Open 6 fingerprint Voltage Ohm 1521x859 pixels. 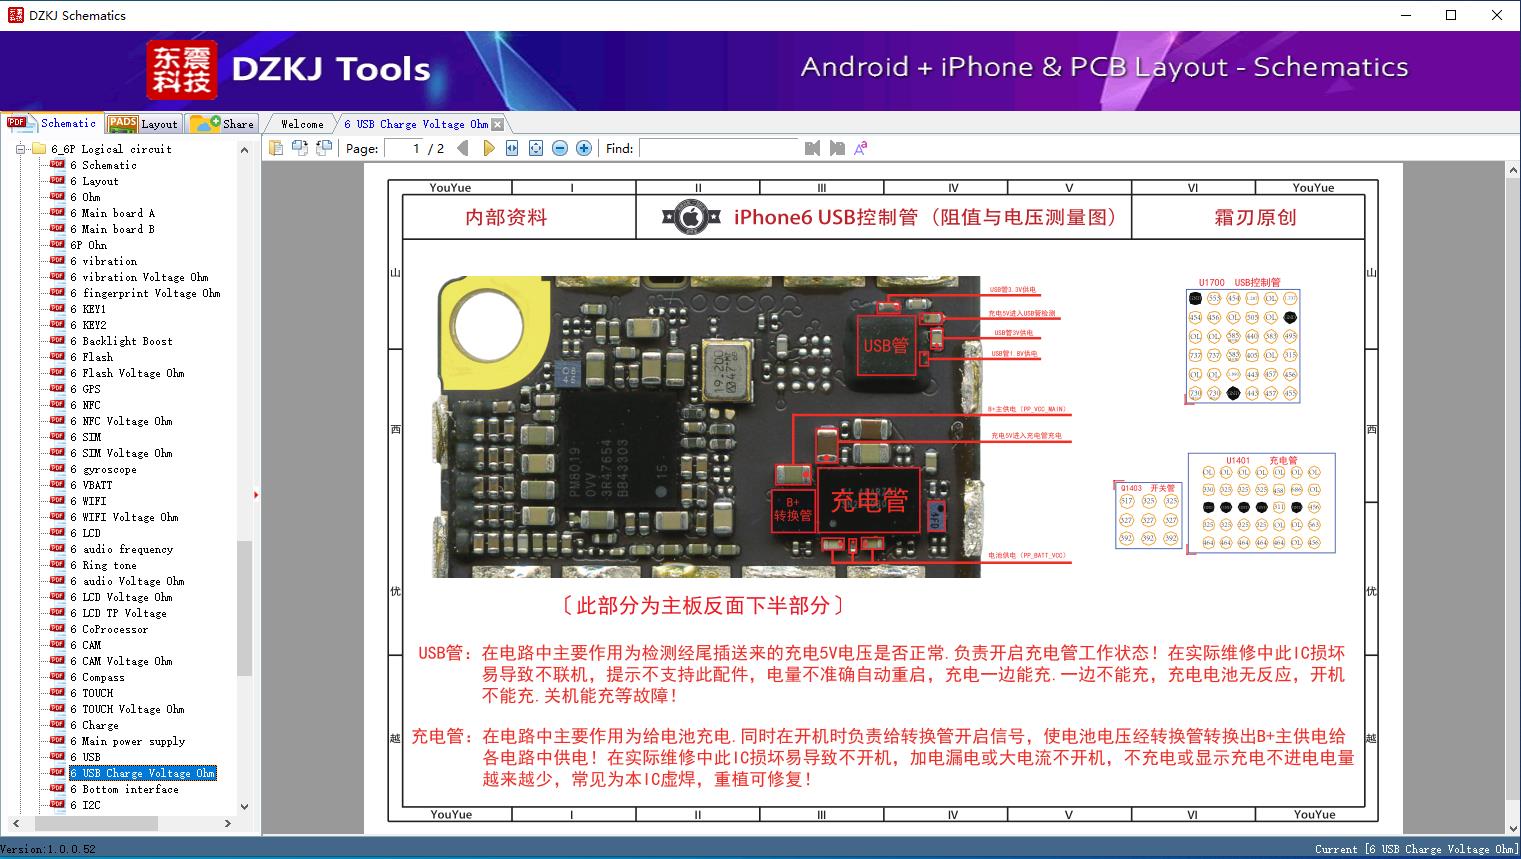pyautogui.click(x=145, y=293)
